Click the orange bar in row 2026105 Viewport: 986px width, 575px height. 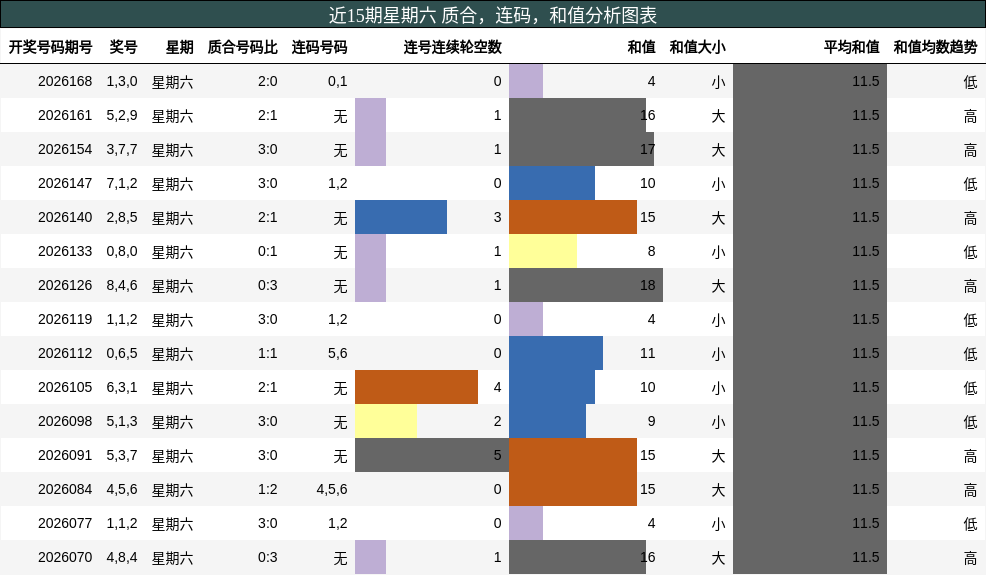click(416, 387)
